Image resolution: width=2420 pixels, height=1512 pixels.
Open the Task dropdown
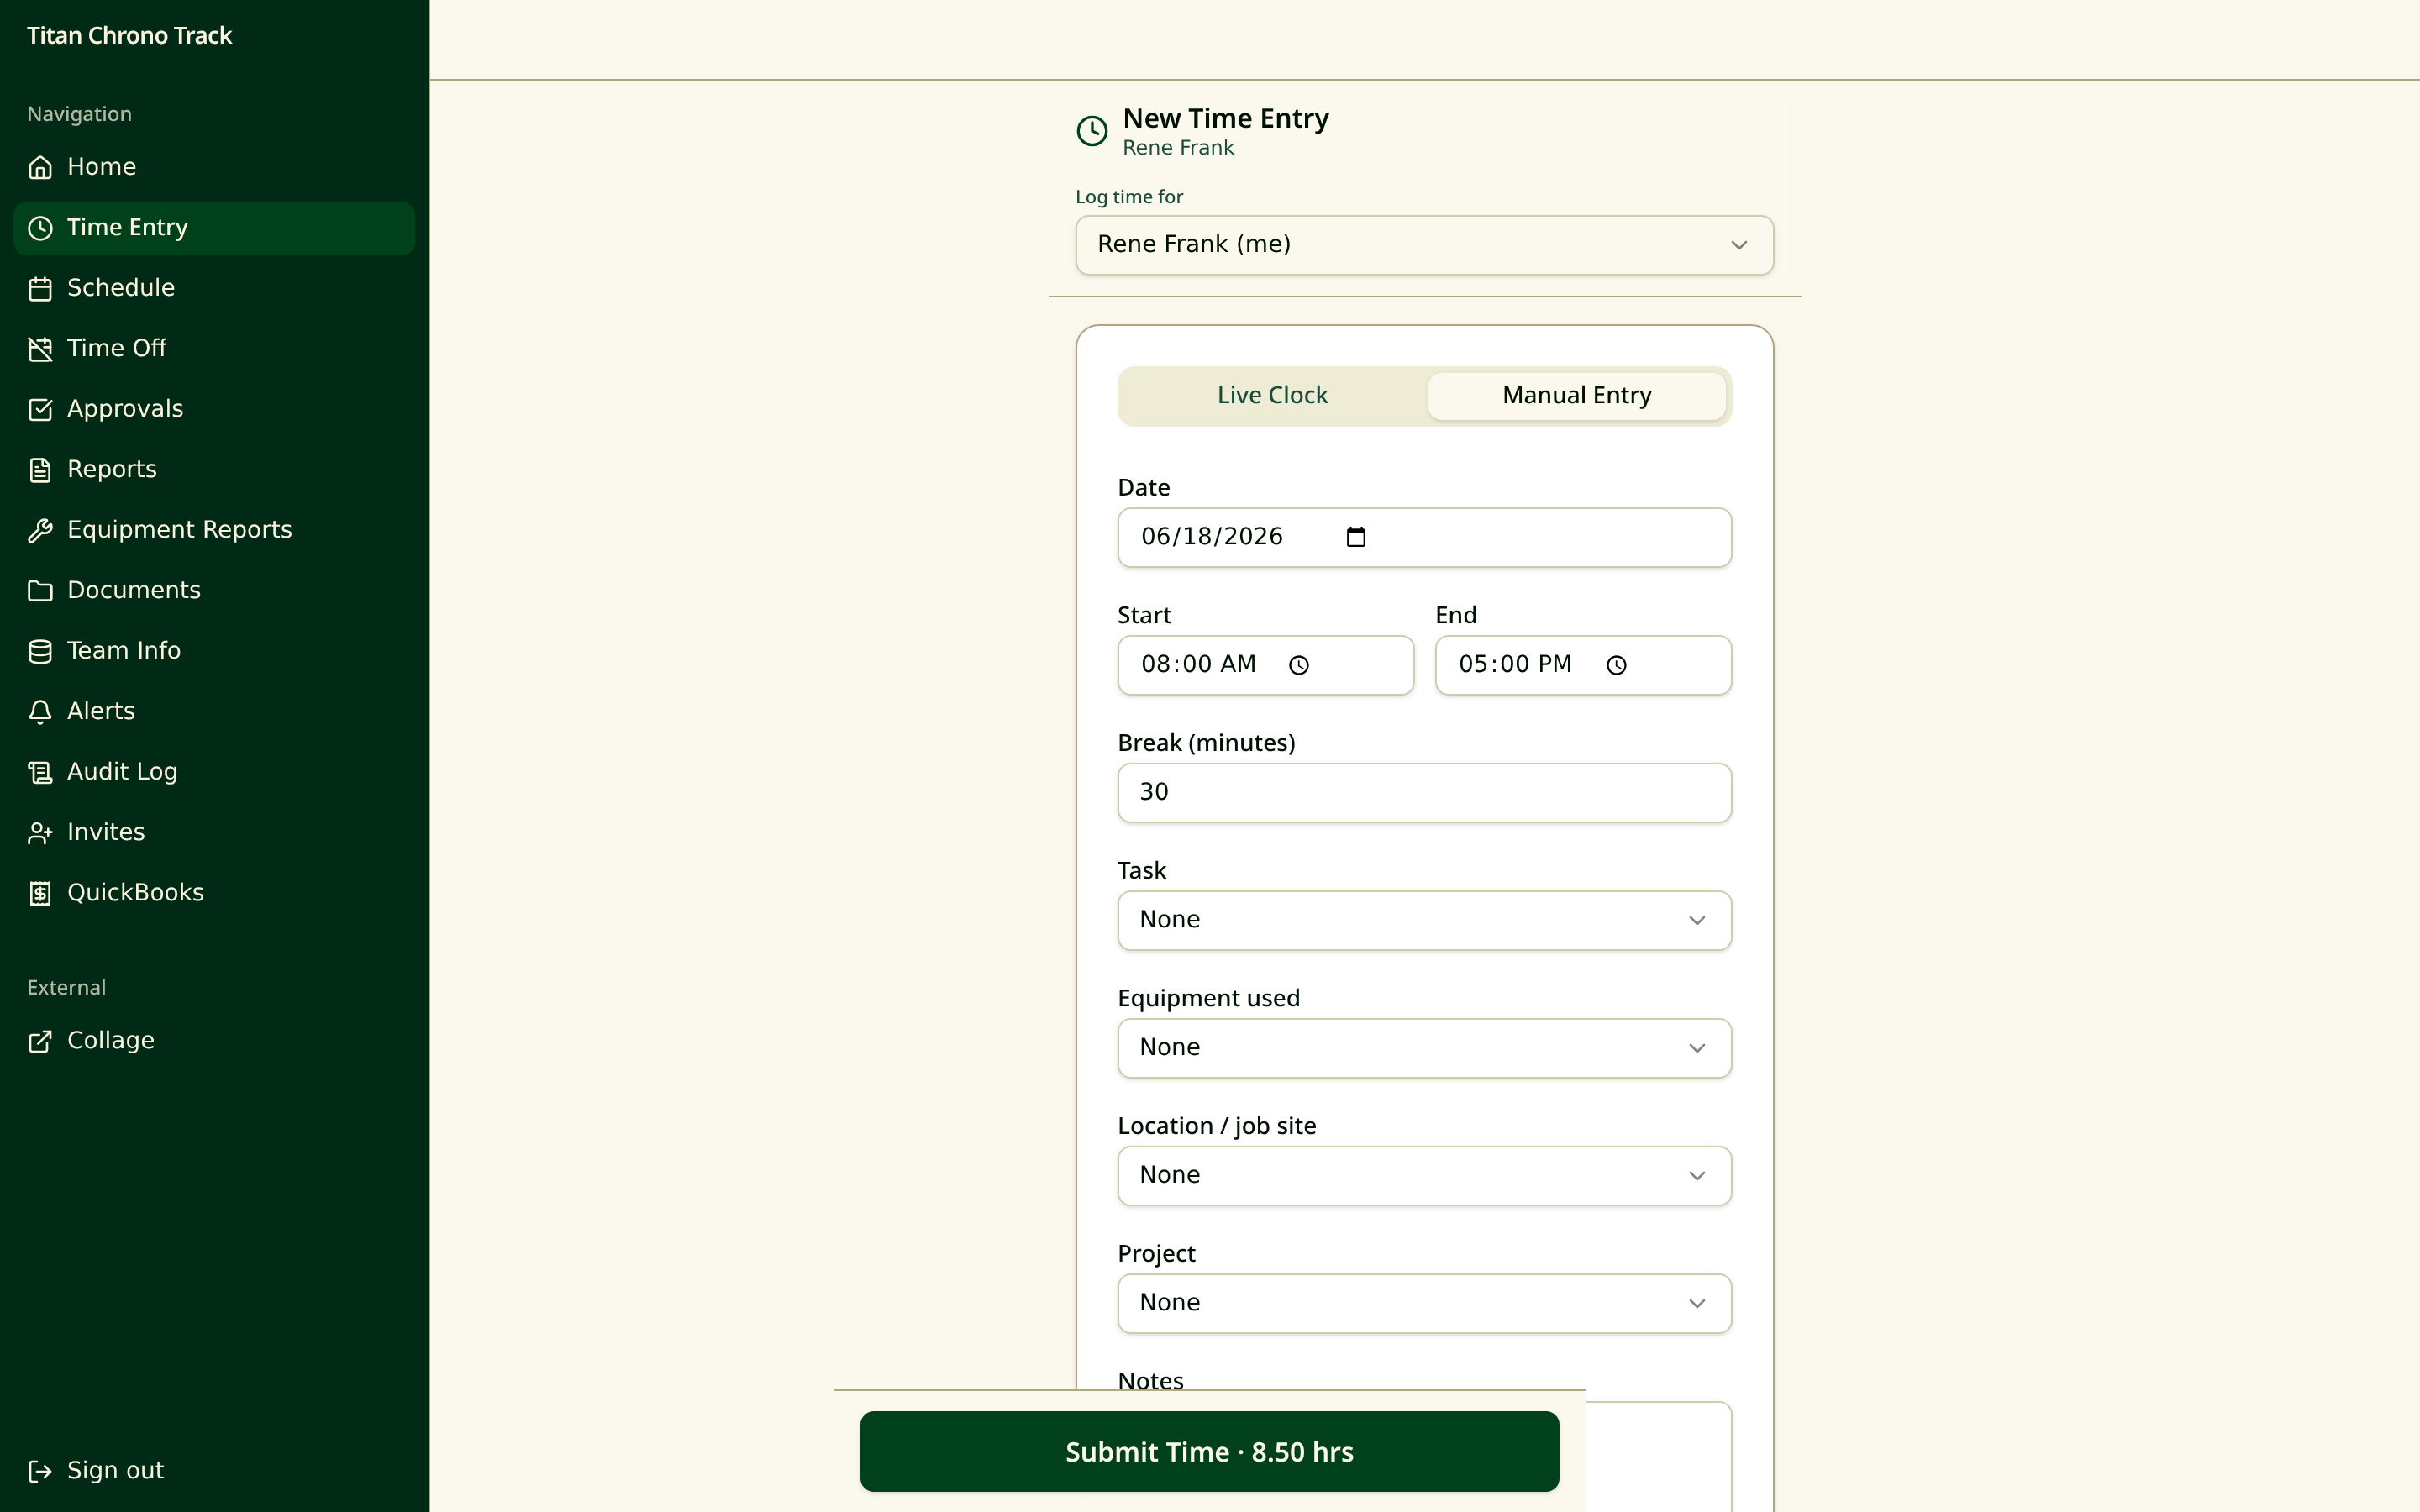tap(1424, 920)
